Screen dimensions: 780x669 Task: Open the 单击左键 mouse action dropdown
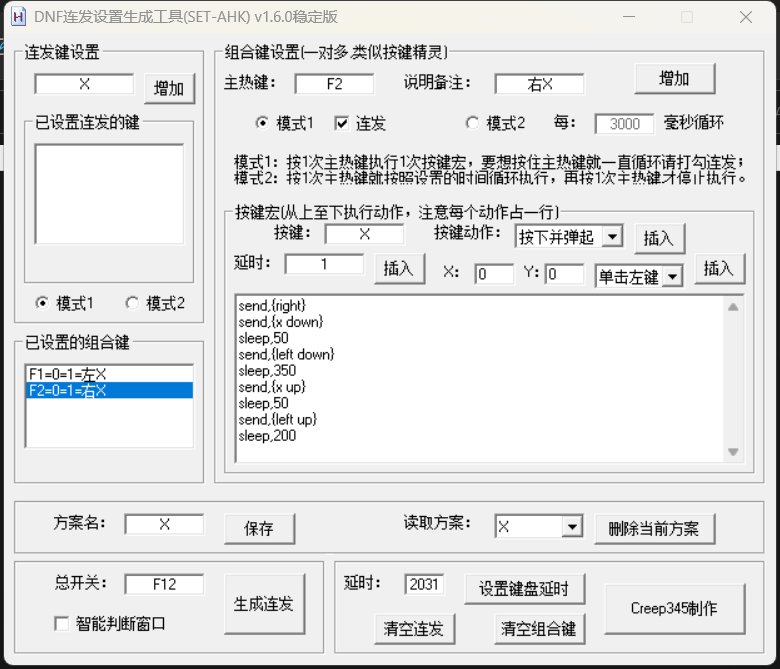[673, 276]
